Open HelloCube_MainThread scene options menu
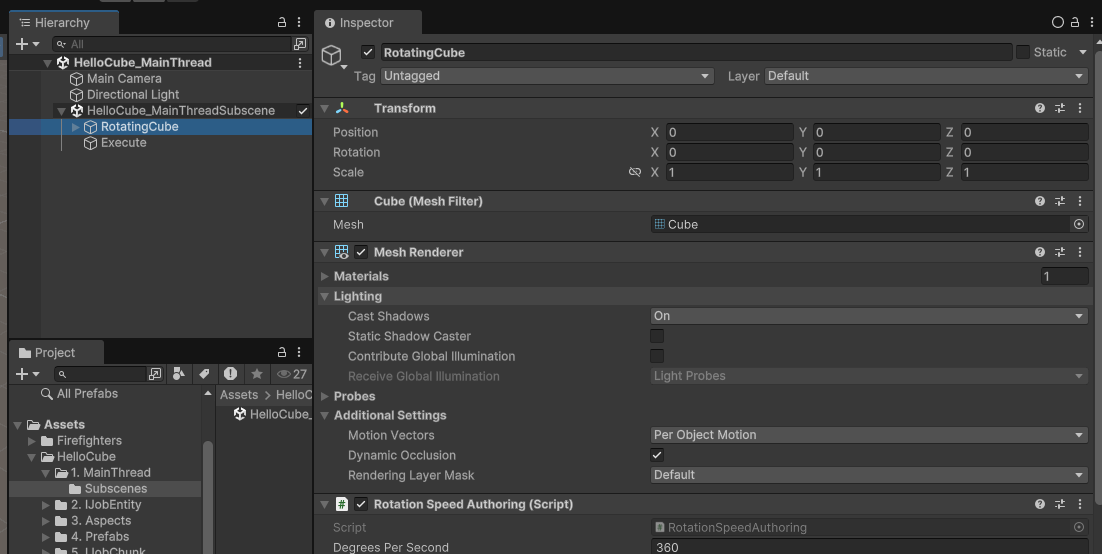This screenshot has height=554, width=1102. pos(300,63)
